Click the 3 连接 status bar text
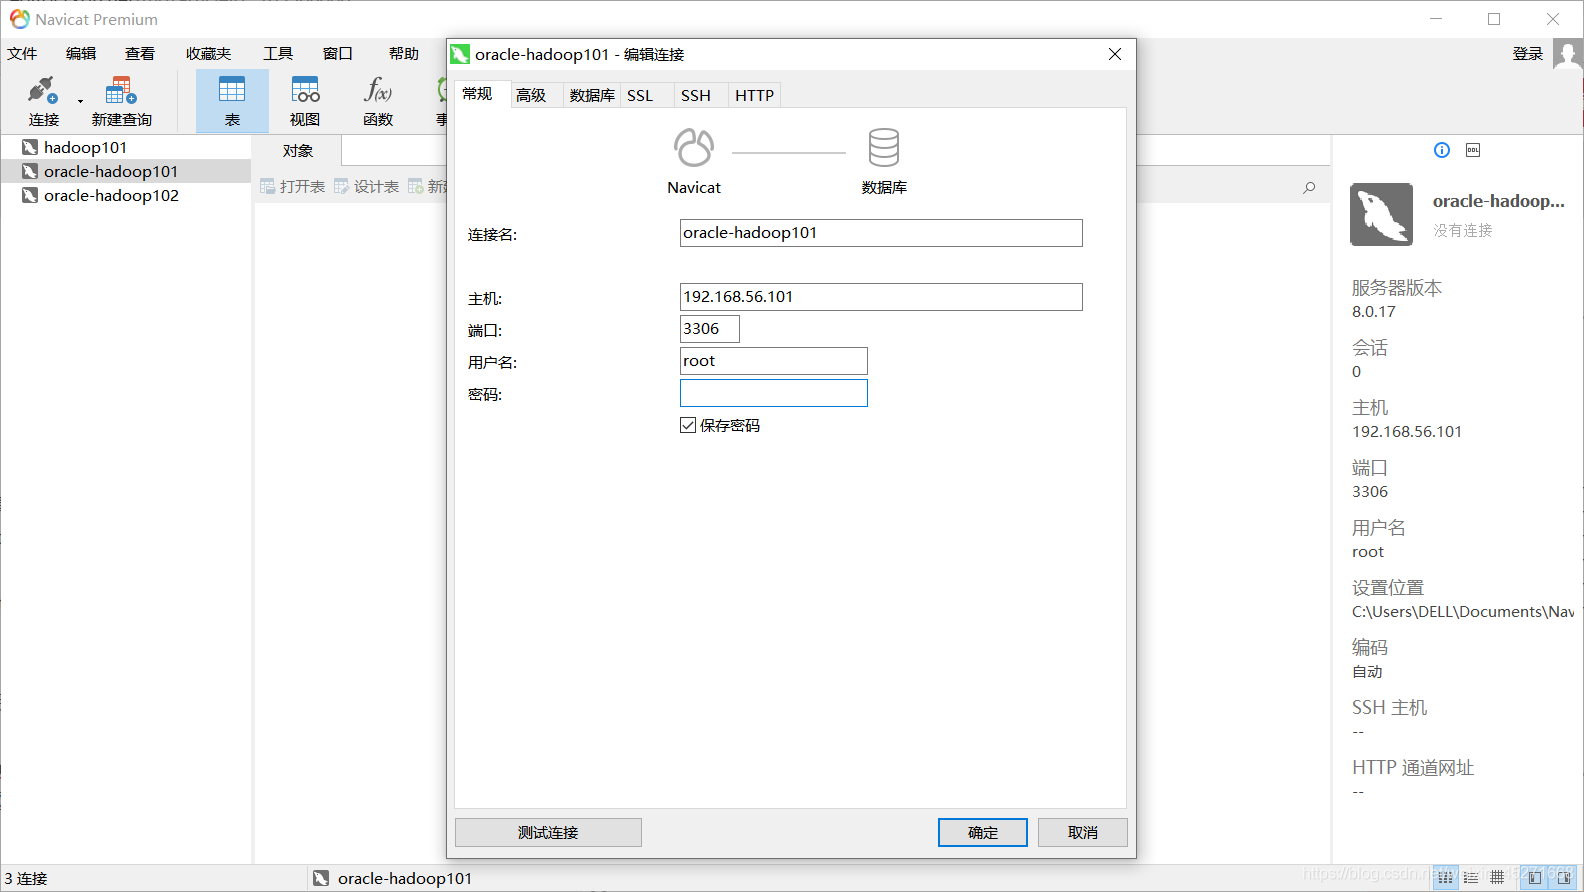Screen dimensions: 1584x892 tap(26, 878)
